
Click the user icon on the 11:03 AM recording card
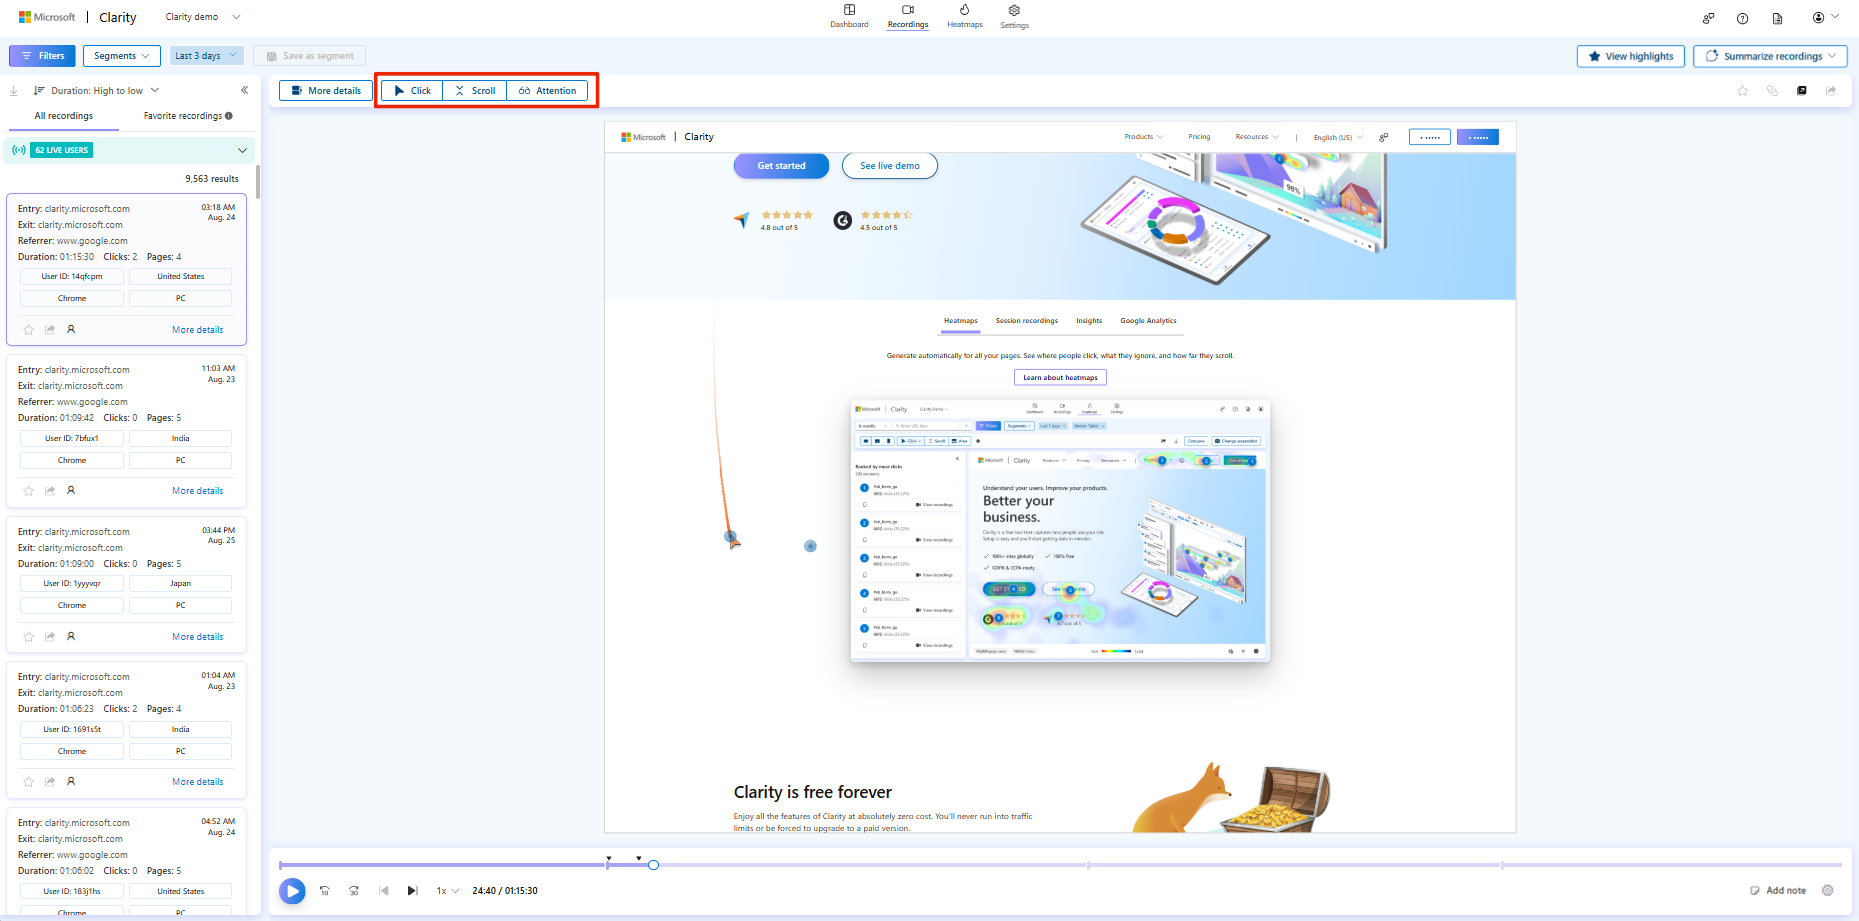71,490
